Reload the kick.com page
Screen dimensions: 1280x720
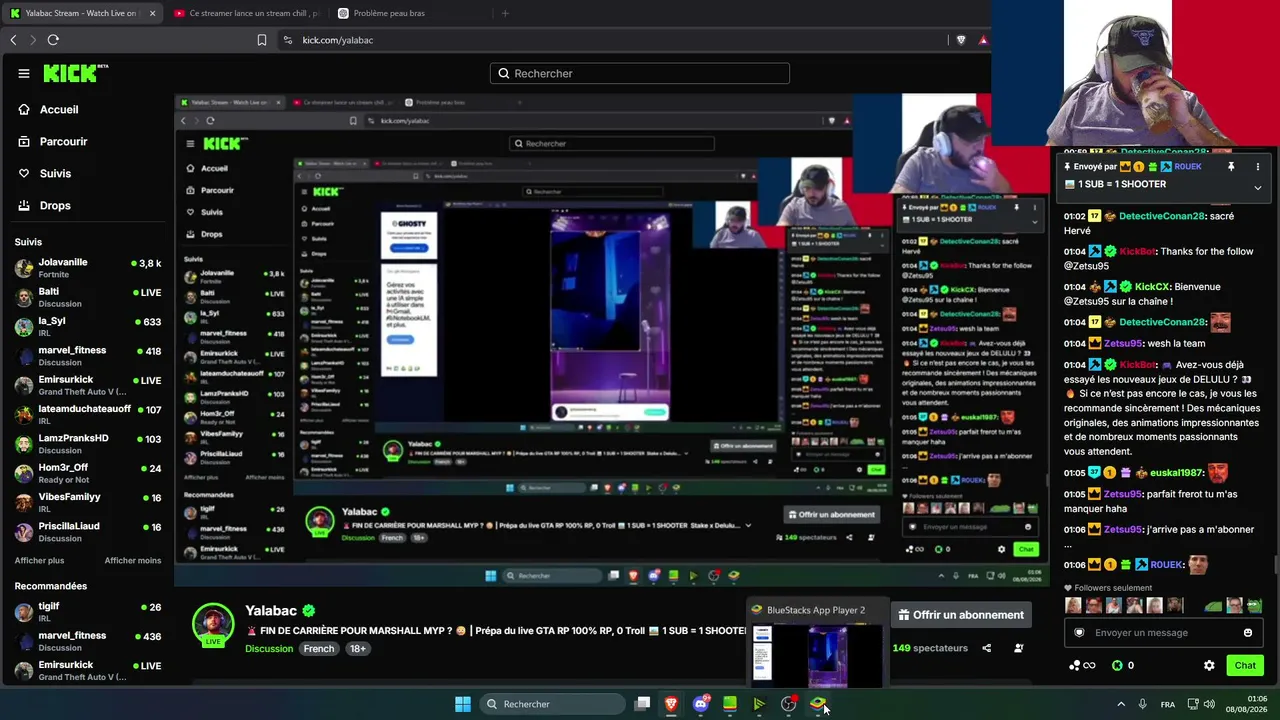(x=53, y=40)
